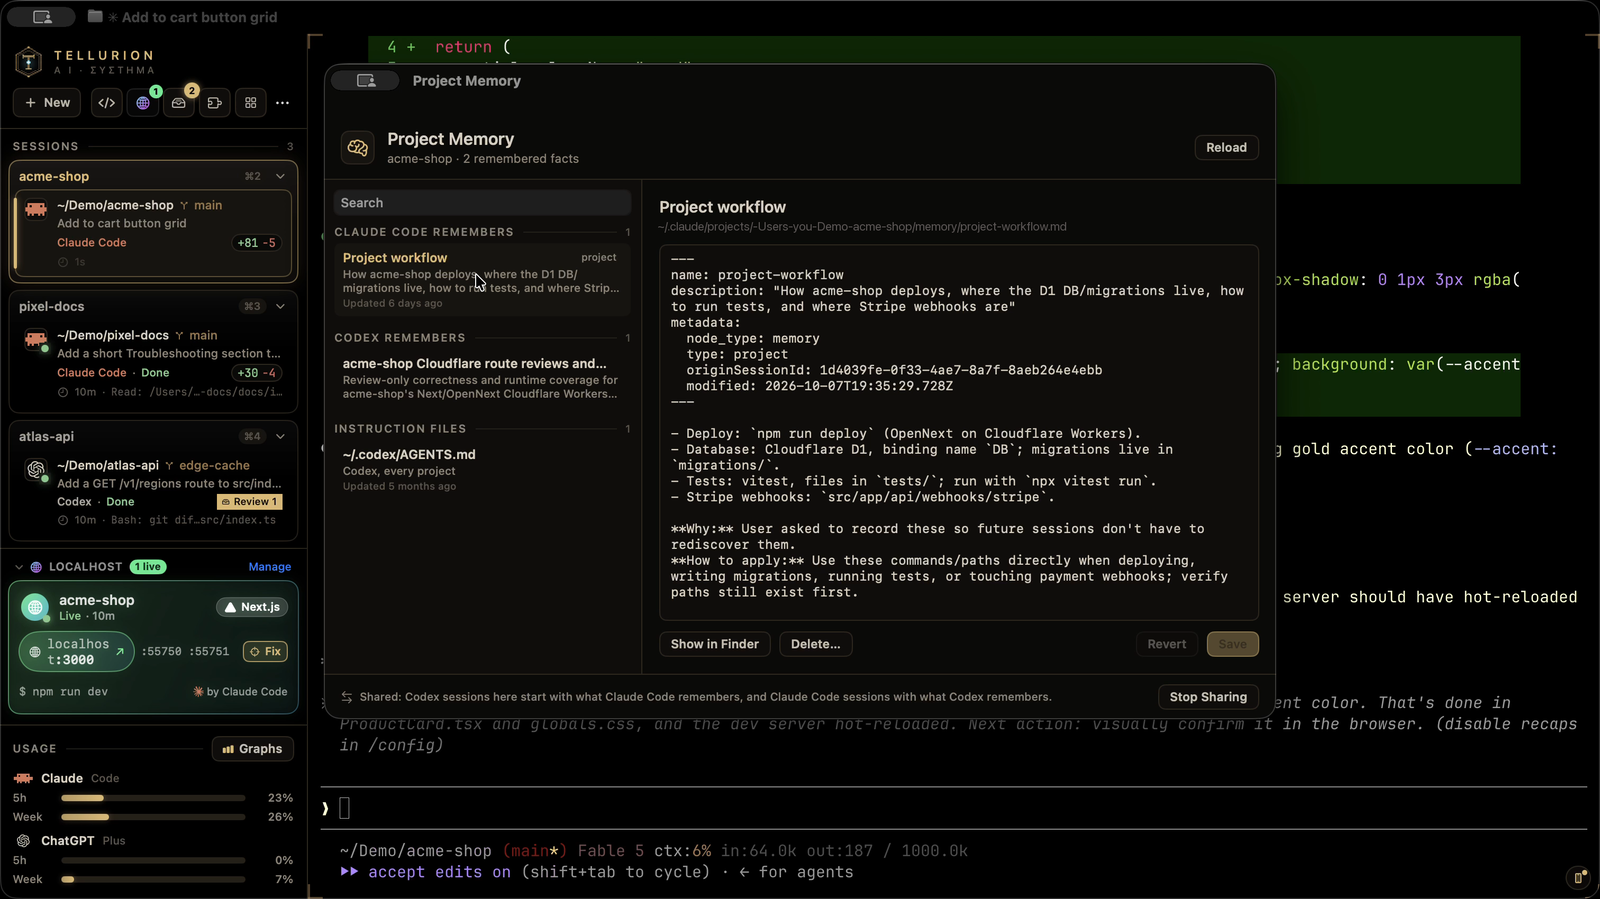Click the small icon at bottom-right terminal corner
Screen dimensions: 1600x899
point(1578,878)
